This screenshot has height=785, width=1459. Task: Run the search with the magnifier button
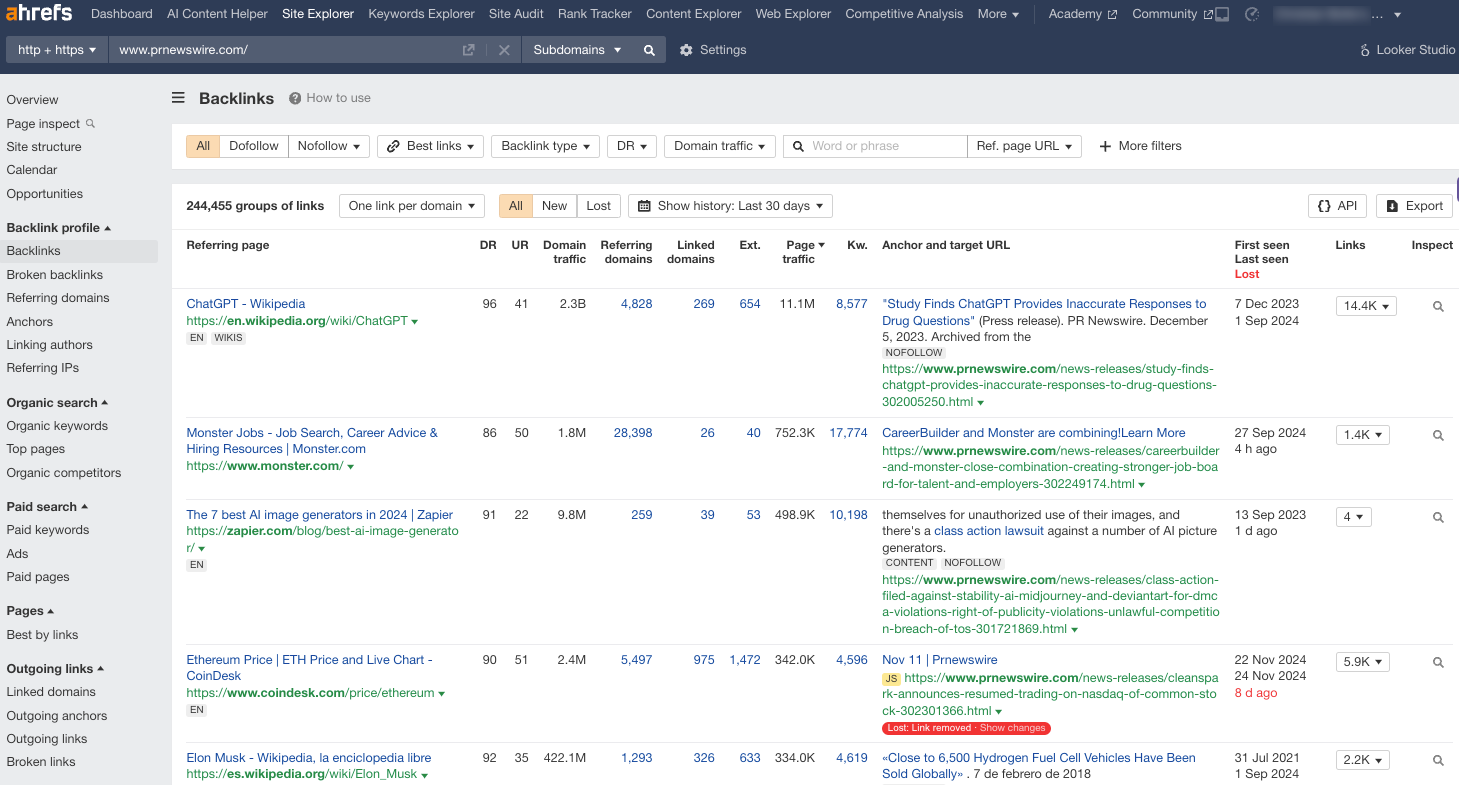(x=649, y=50)
